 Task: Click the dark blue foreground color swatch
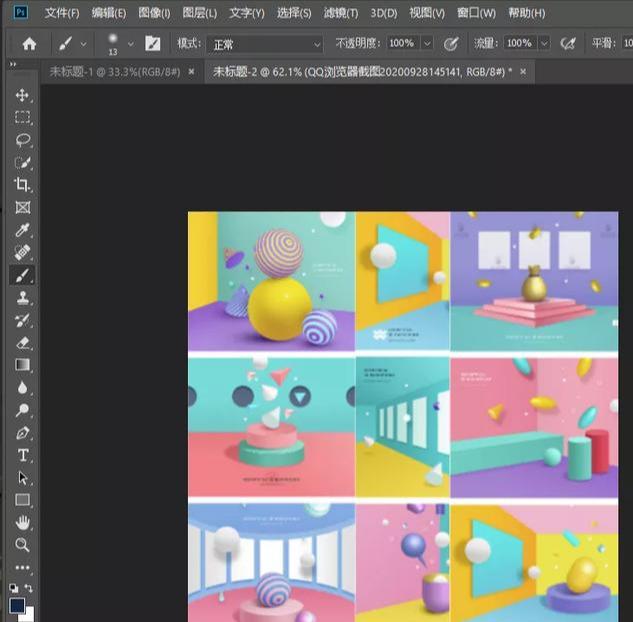pyautogui.click(x=17, y=605)
